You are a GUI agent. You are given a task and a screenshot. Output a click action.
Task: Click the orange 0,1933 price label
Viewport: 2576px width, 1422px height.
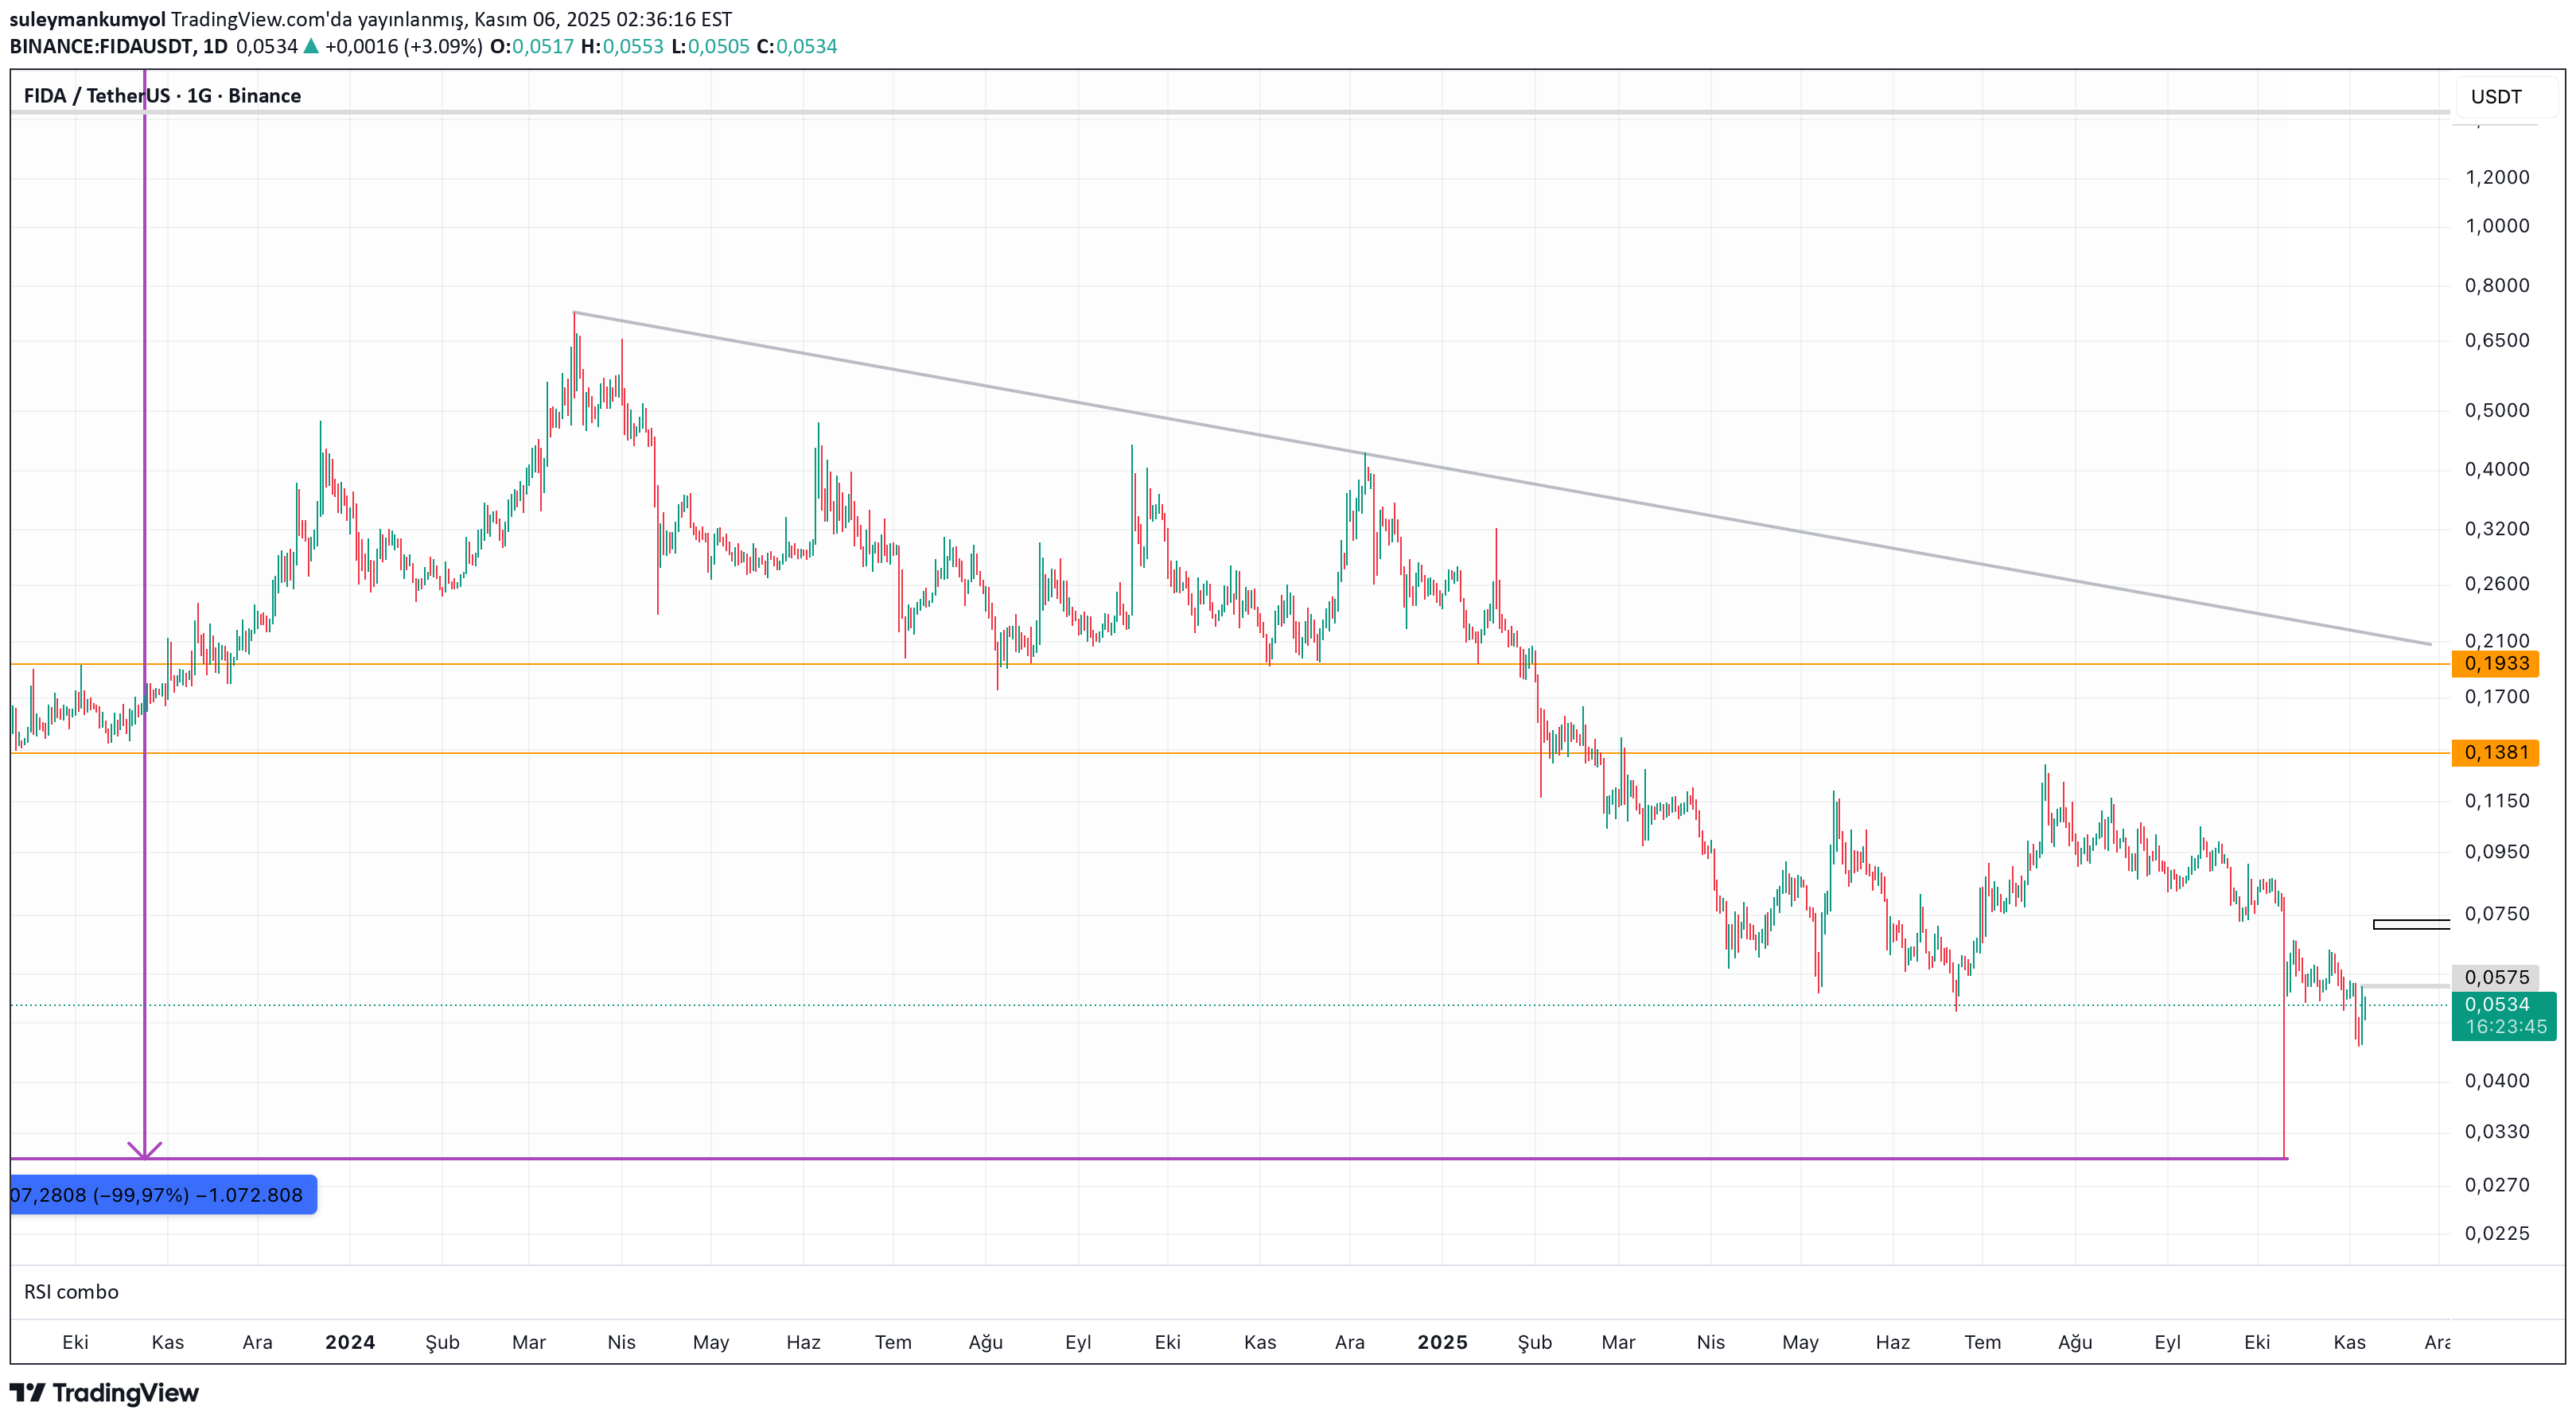click(x=2494, y=664)
